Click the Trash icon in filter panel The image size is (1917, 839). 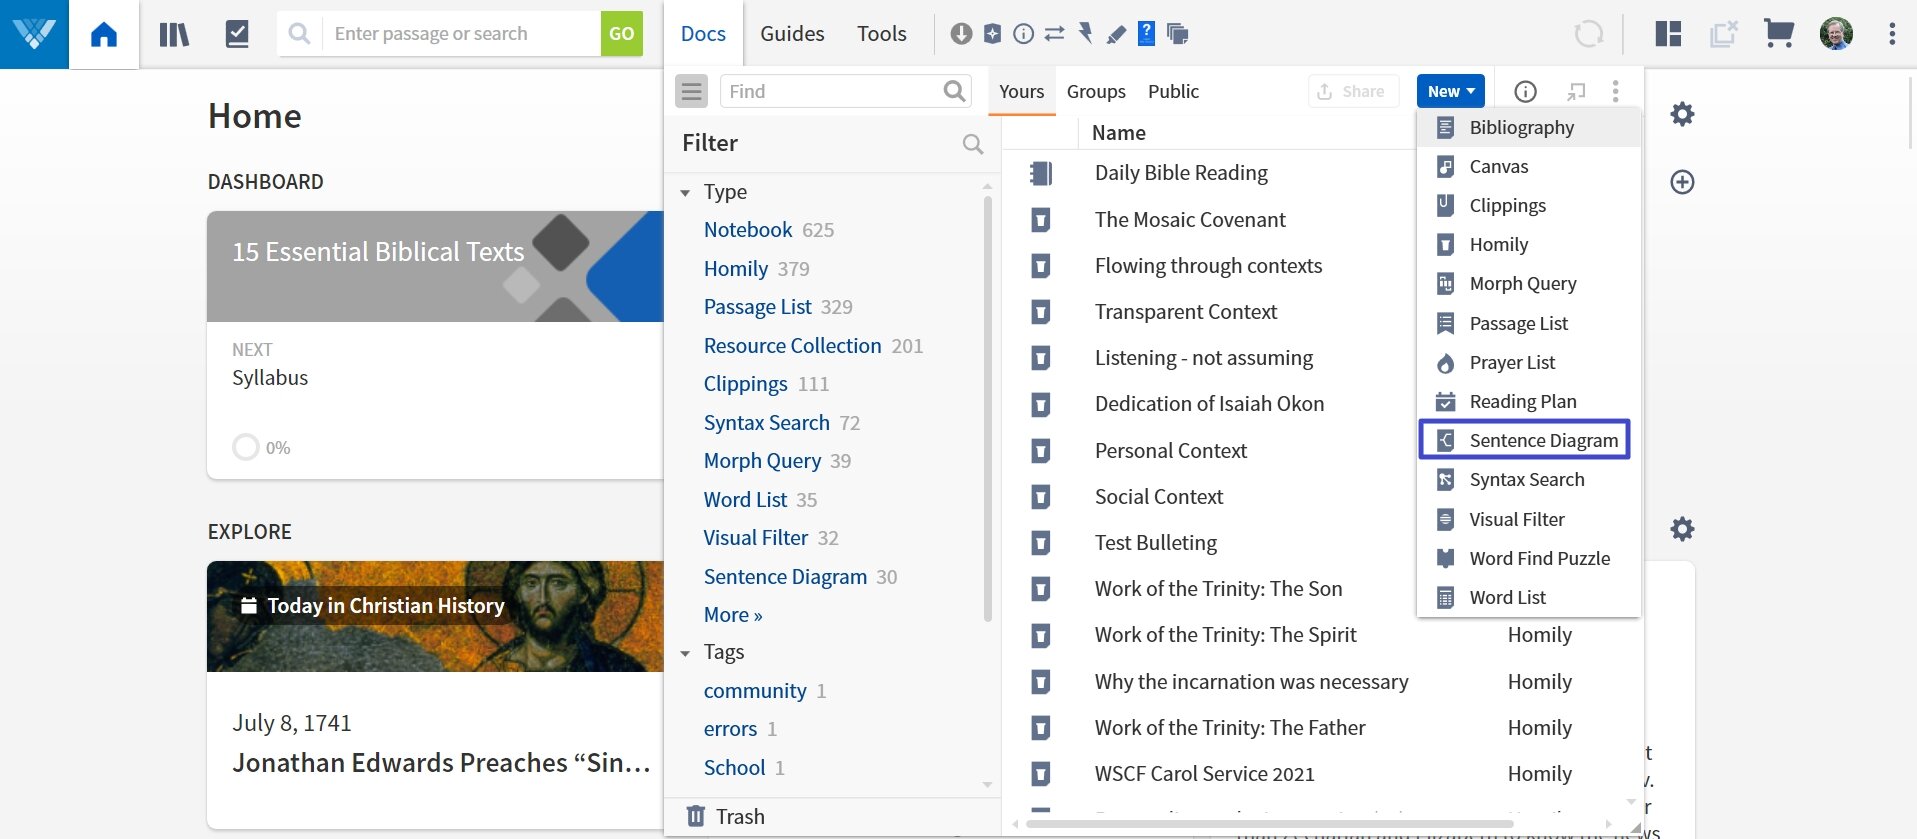tap(696, 816)
